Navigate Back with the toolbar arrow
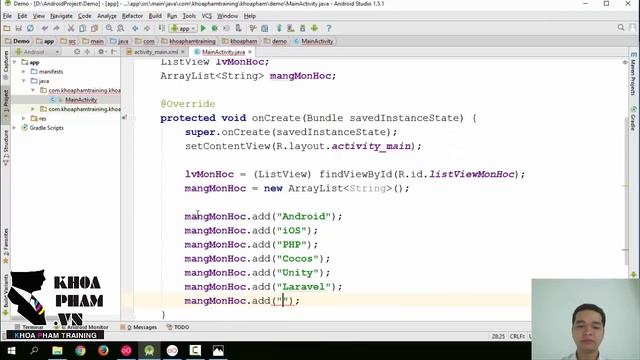The image size is (640, 360). (135, 28)
